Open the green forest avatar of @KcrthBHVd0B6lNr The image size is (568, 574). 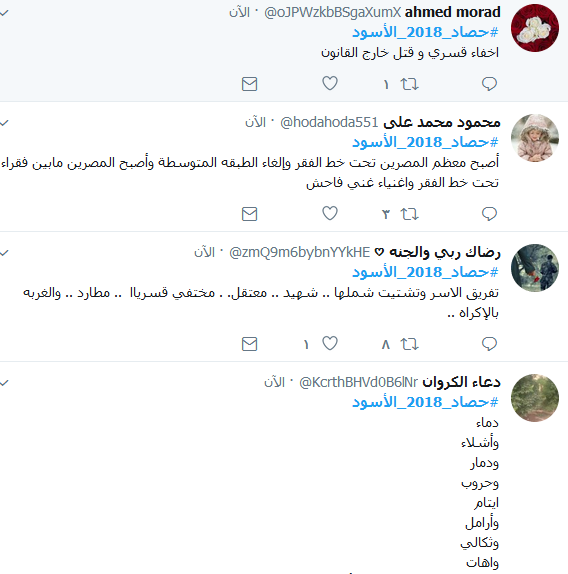tap(535, 398)
